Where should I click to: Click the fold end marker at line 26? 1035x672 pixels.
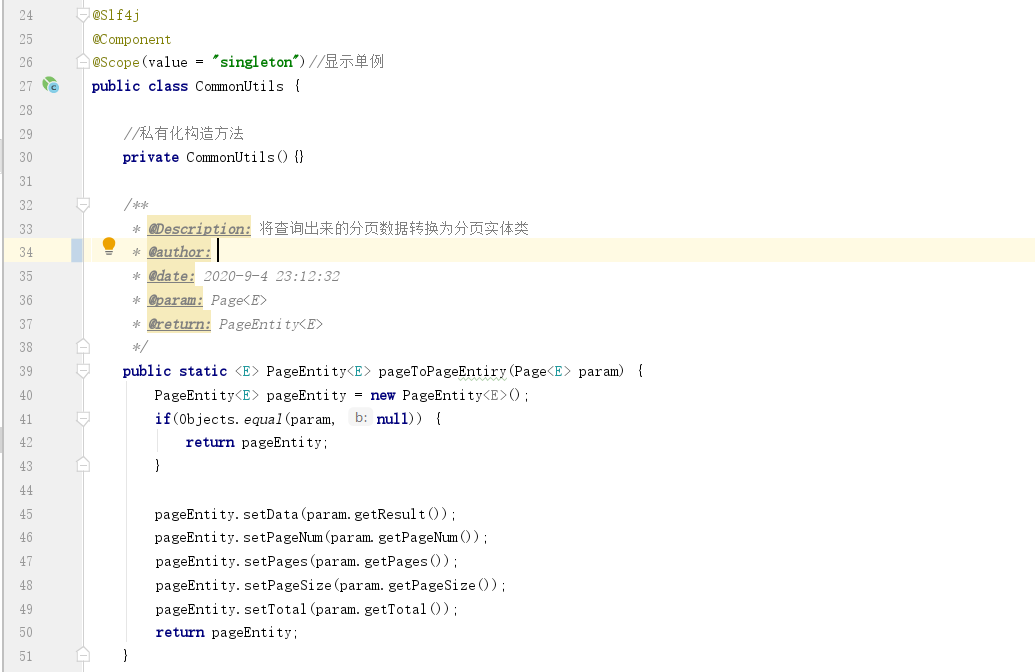click(x=83, y=62)
